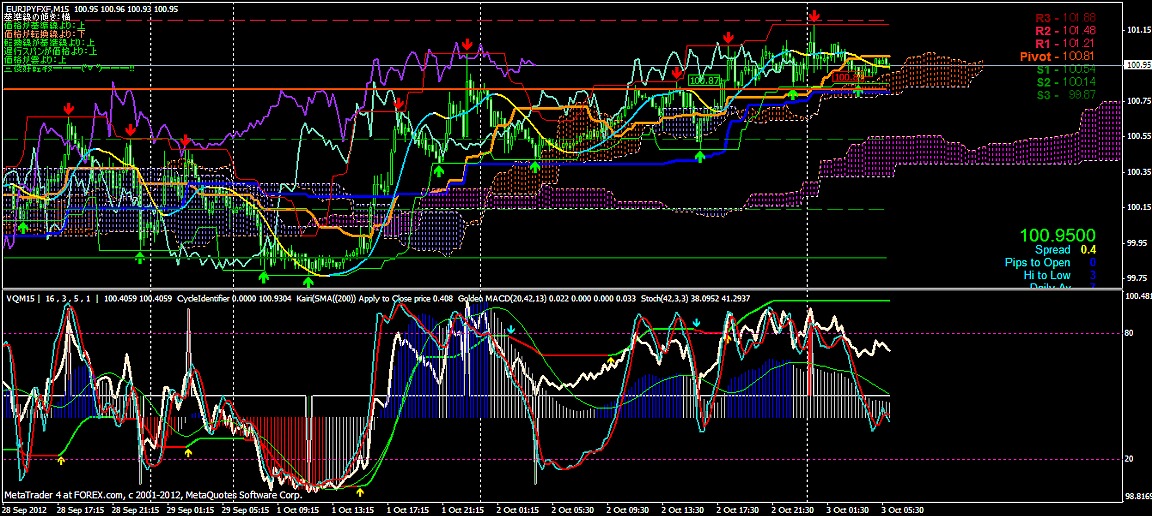Click the large green 100.9500 price display

click(1058, 233)
